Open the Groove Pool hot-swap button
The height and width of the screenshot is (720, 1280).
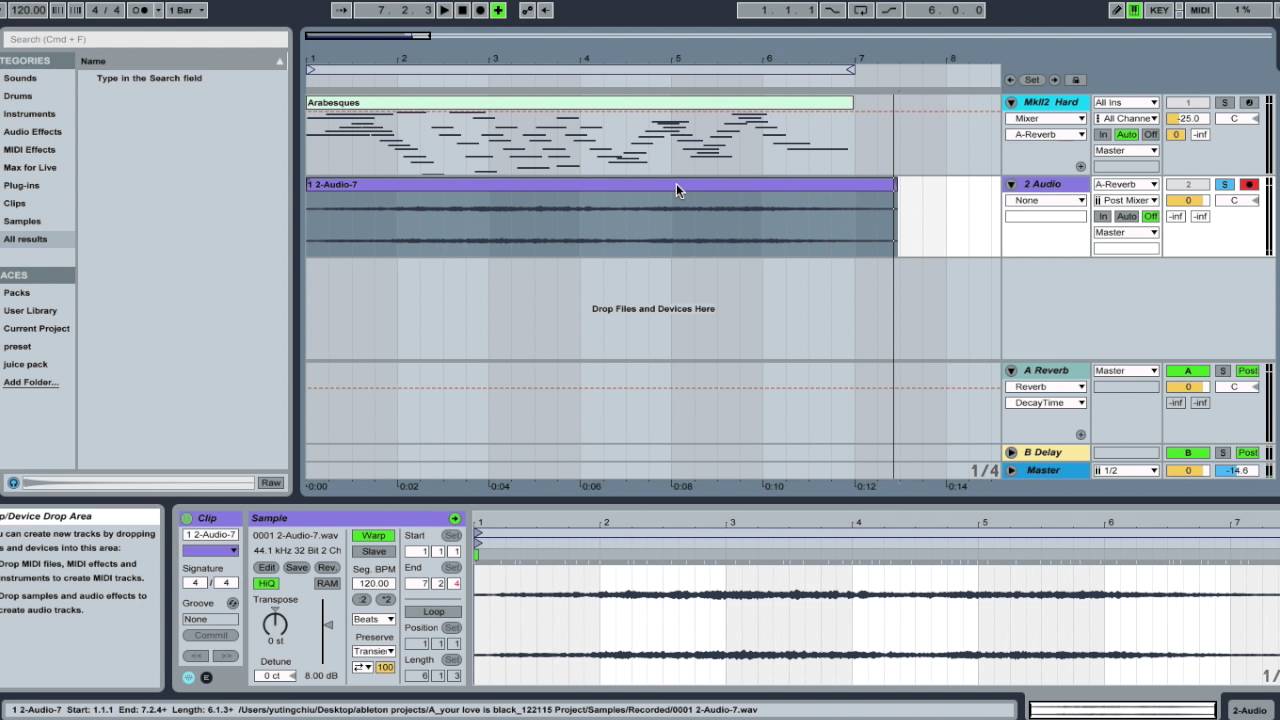tap(232, 603)
